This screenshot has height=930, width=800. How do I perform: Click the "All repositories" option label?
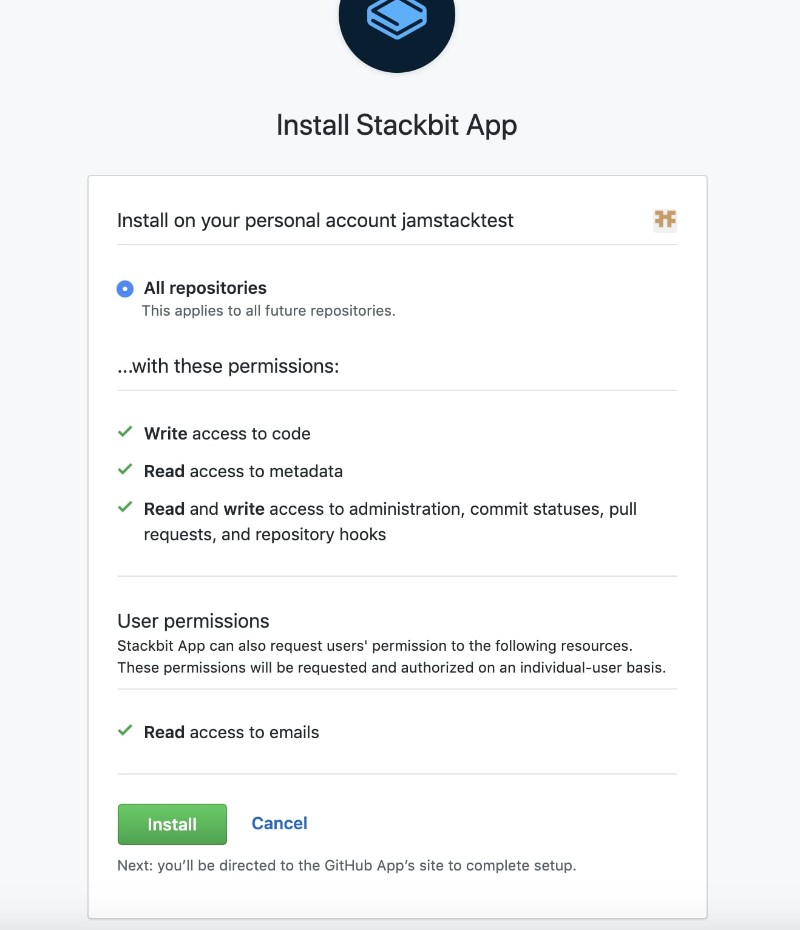pyautogui.click(x=207, y=287)
